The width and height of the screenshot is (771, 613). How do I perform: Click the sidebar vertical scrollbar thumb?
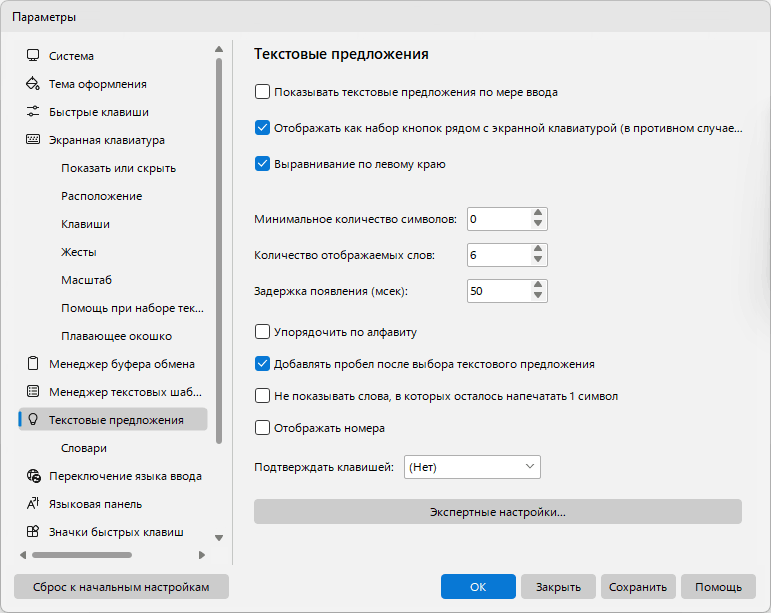click(x=219, y=251)
